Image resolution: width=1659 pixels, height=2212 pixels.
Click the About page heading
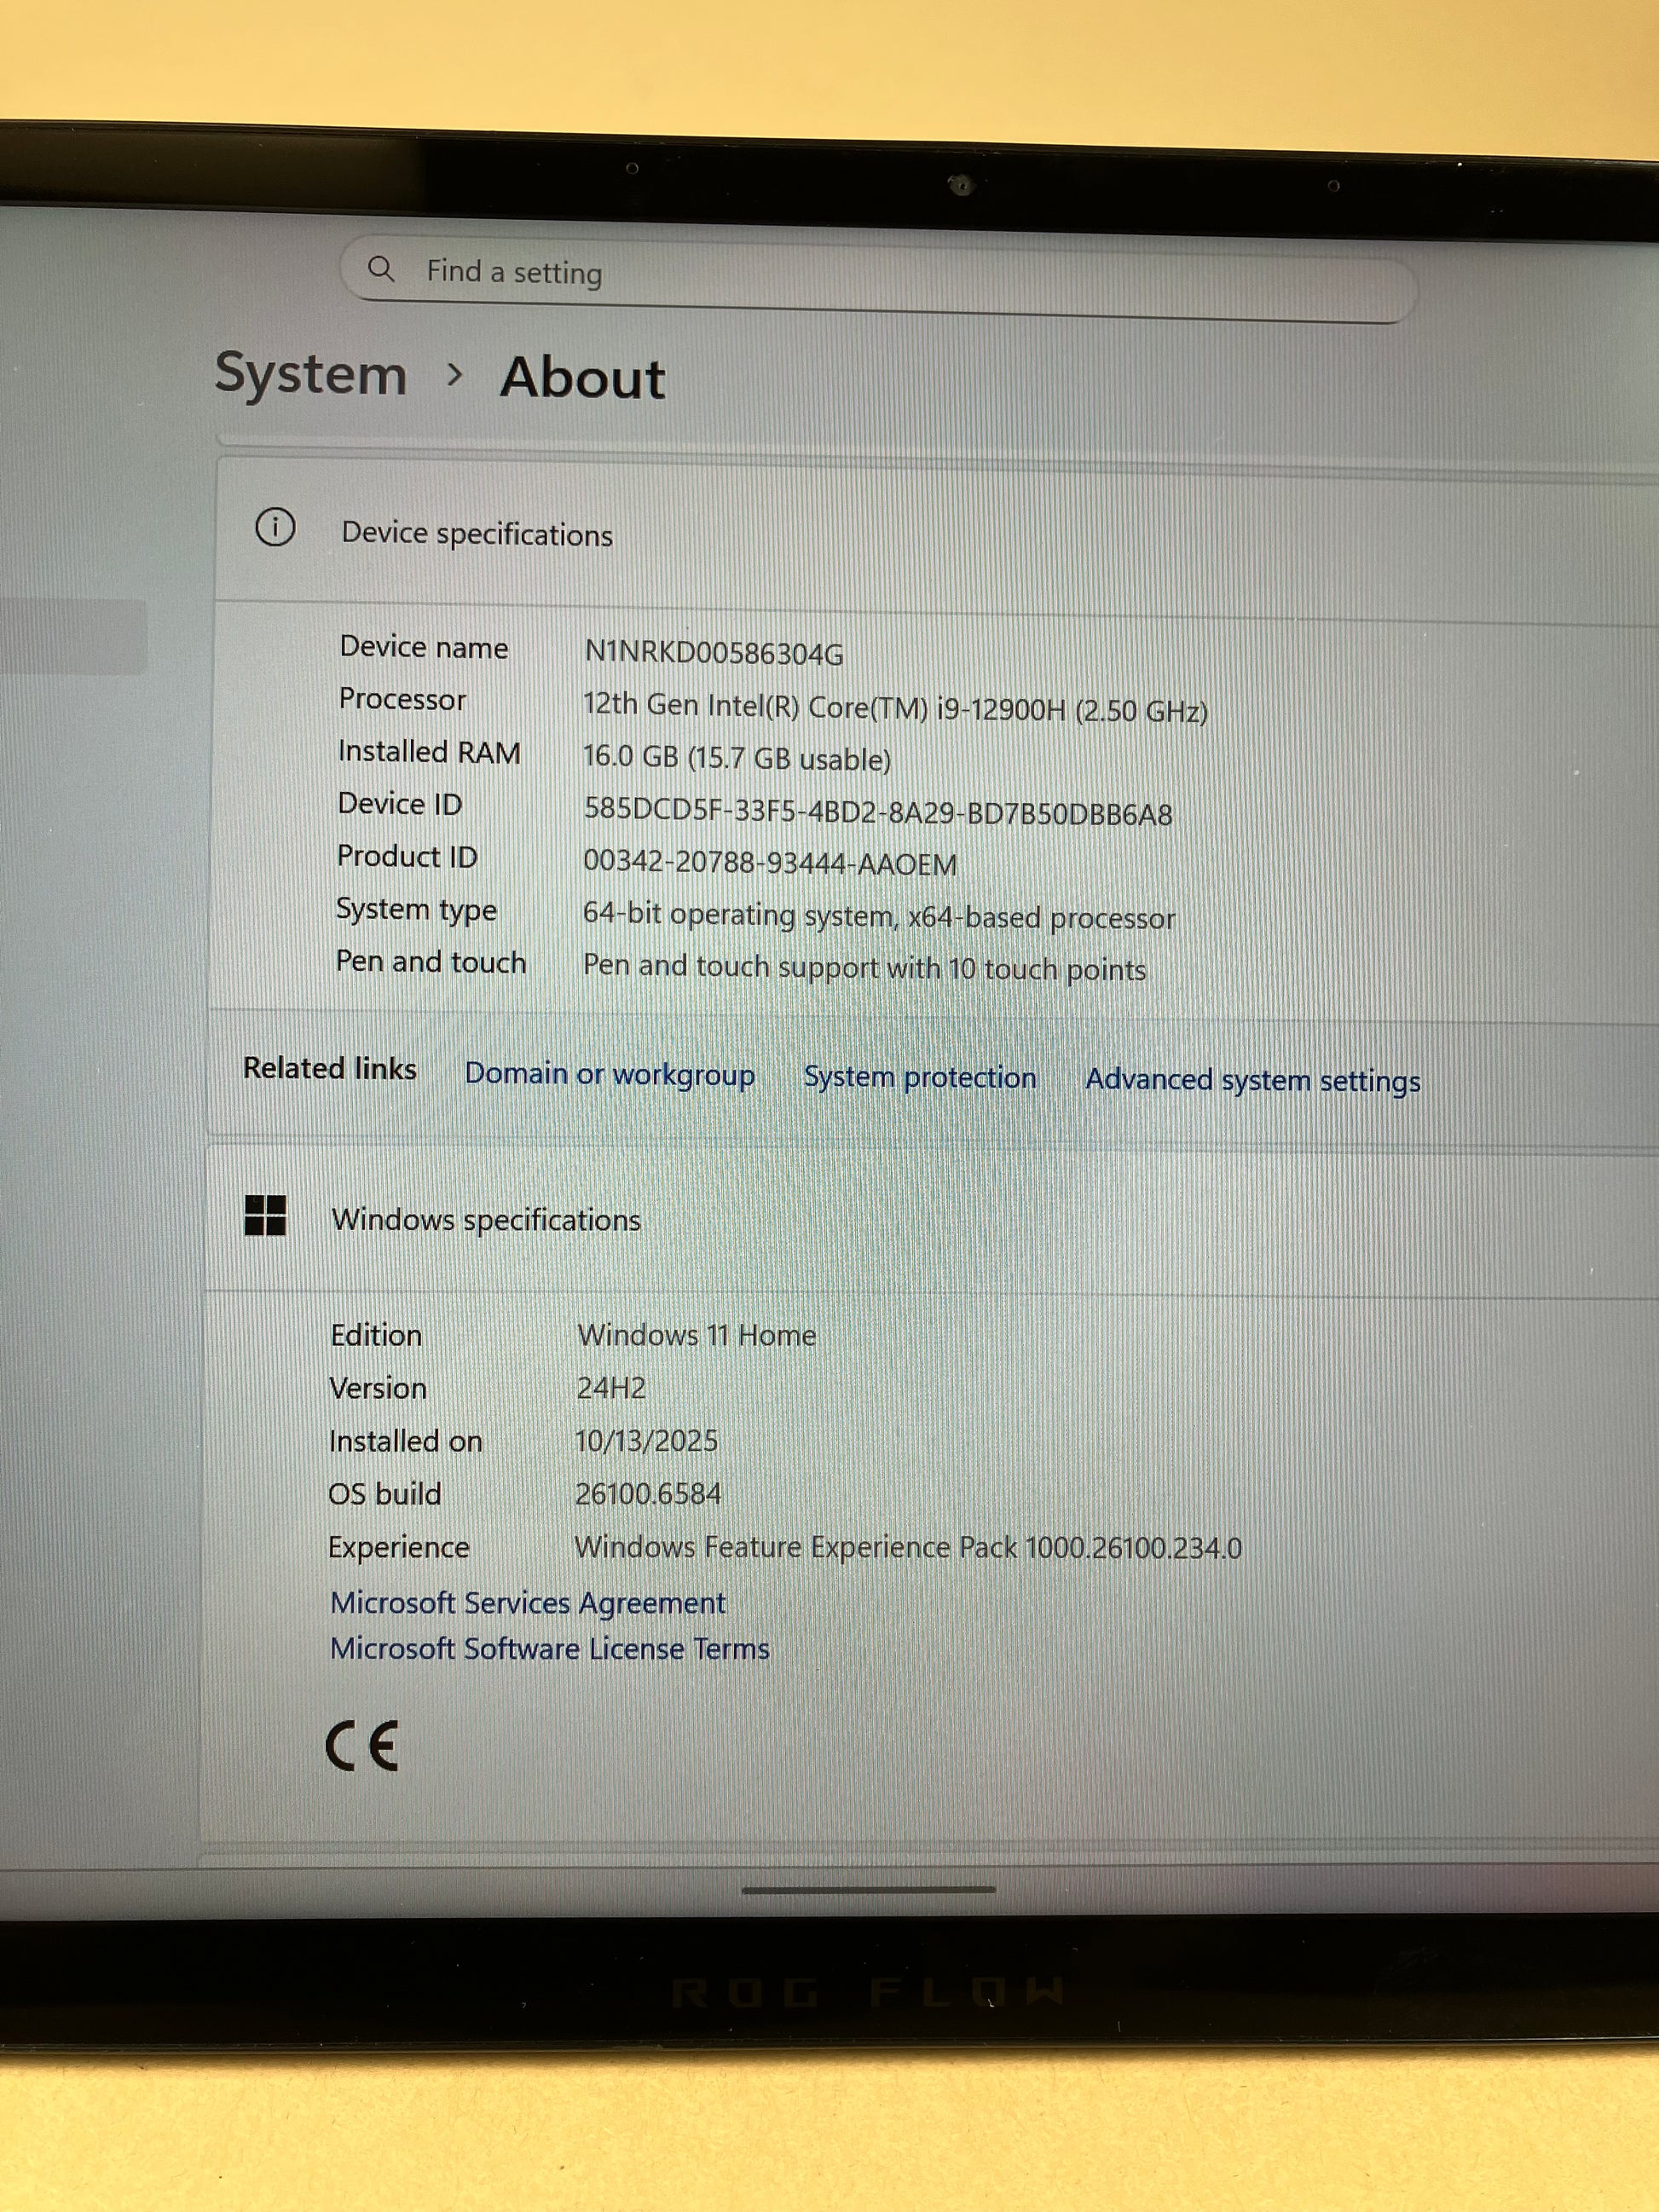coord(583,378)
